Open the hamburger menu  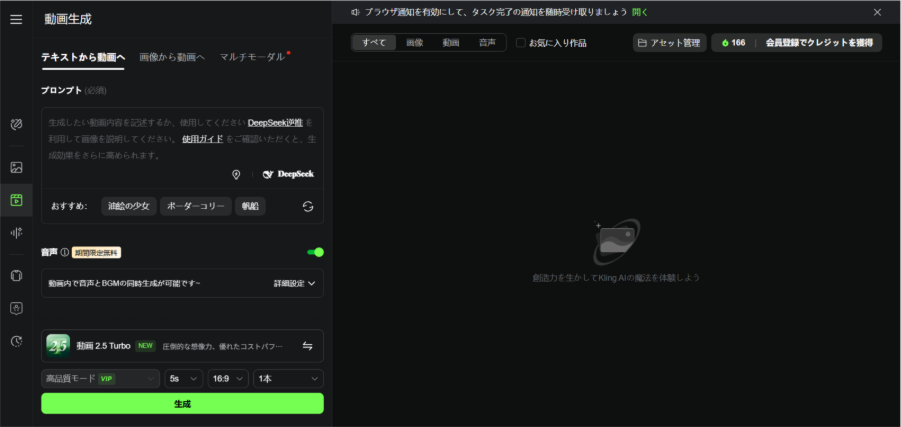[16, 19]
